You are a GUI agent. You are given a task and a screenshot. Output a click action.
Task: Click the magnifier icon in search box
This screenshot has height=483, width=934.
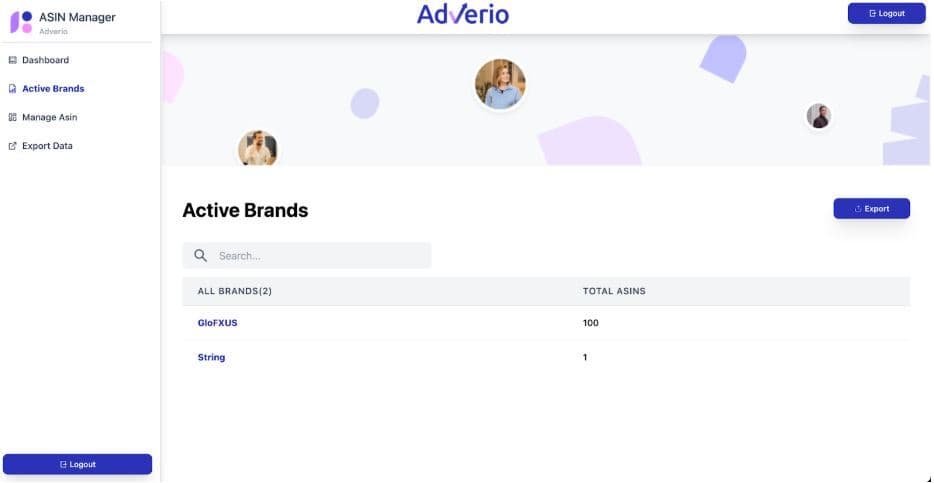[x=200, y=256]
